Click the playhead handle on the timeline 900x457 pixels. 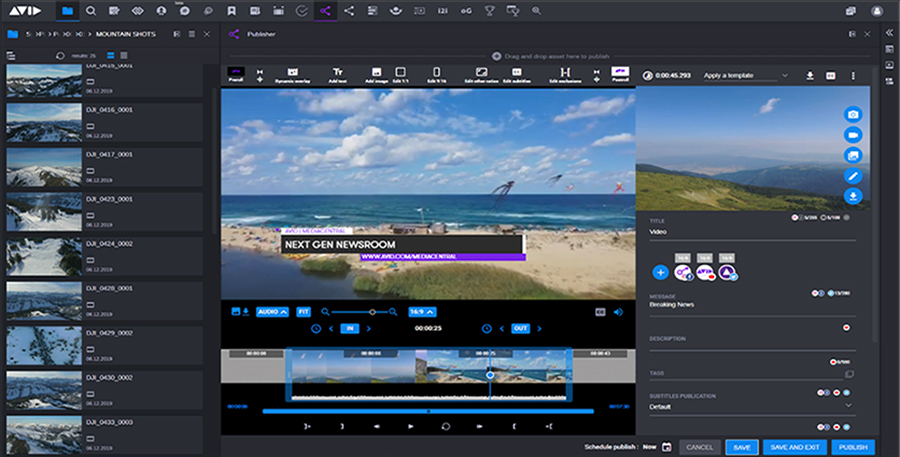click(x=490, y=375)
